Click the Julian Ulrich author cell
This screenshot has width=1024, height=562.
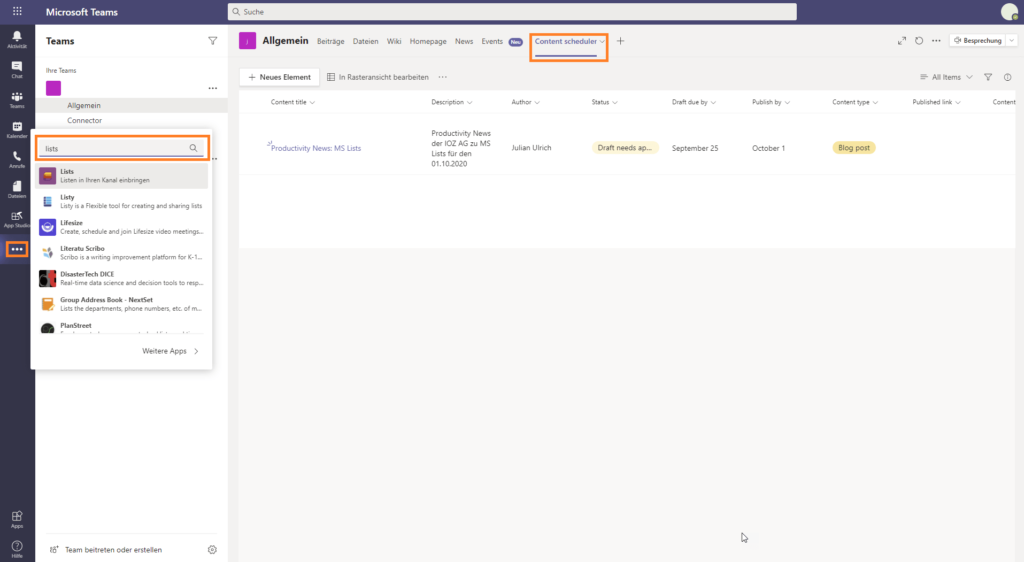[531, 148]
